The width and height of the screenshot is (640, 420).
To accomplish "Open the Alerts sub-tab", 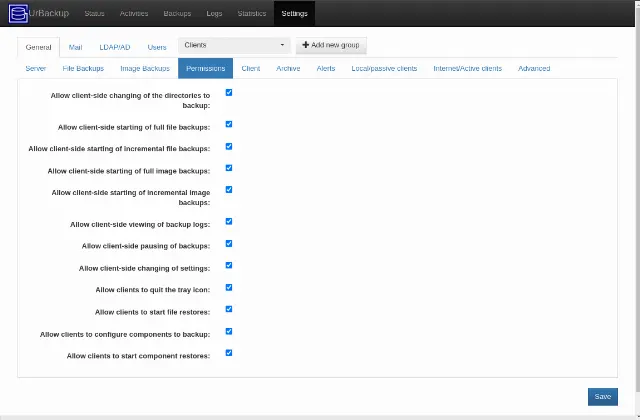I will (326, 69).
